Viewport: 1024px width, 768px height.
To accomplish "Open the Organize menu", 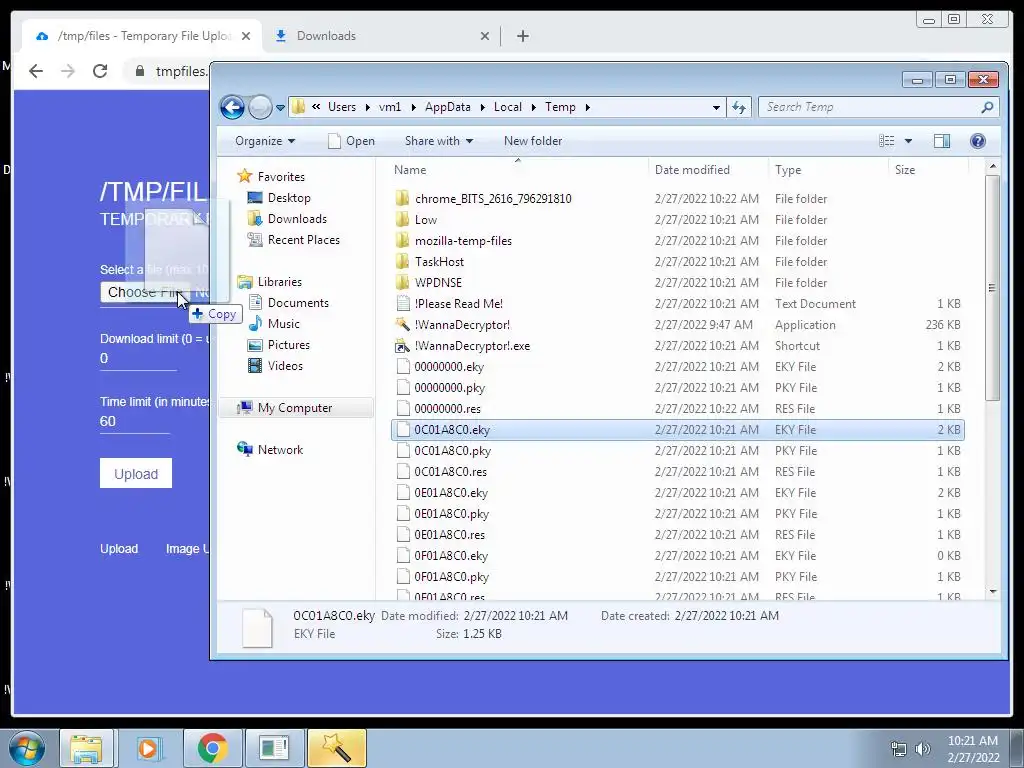I will 264,141.
